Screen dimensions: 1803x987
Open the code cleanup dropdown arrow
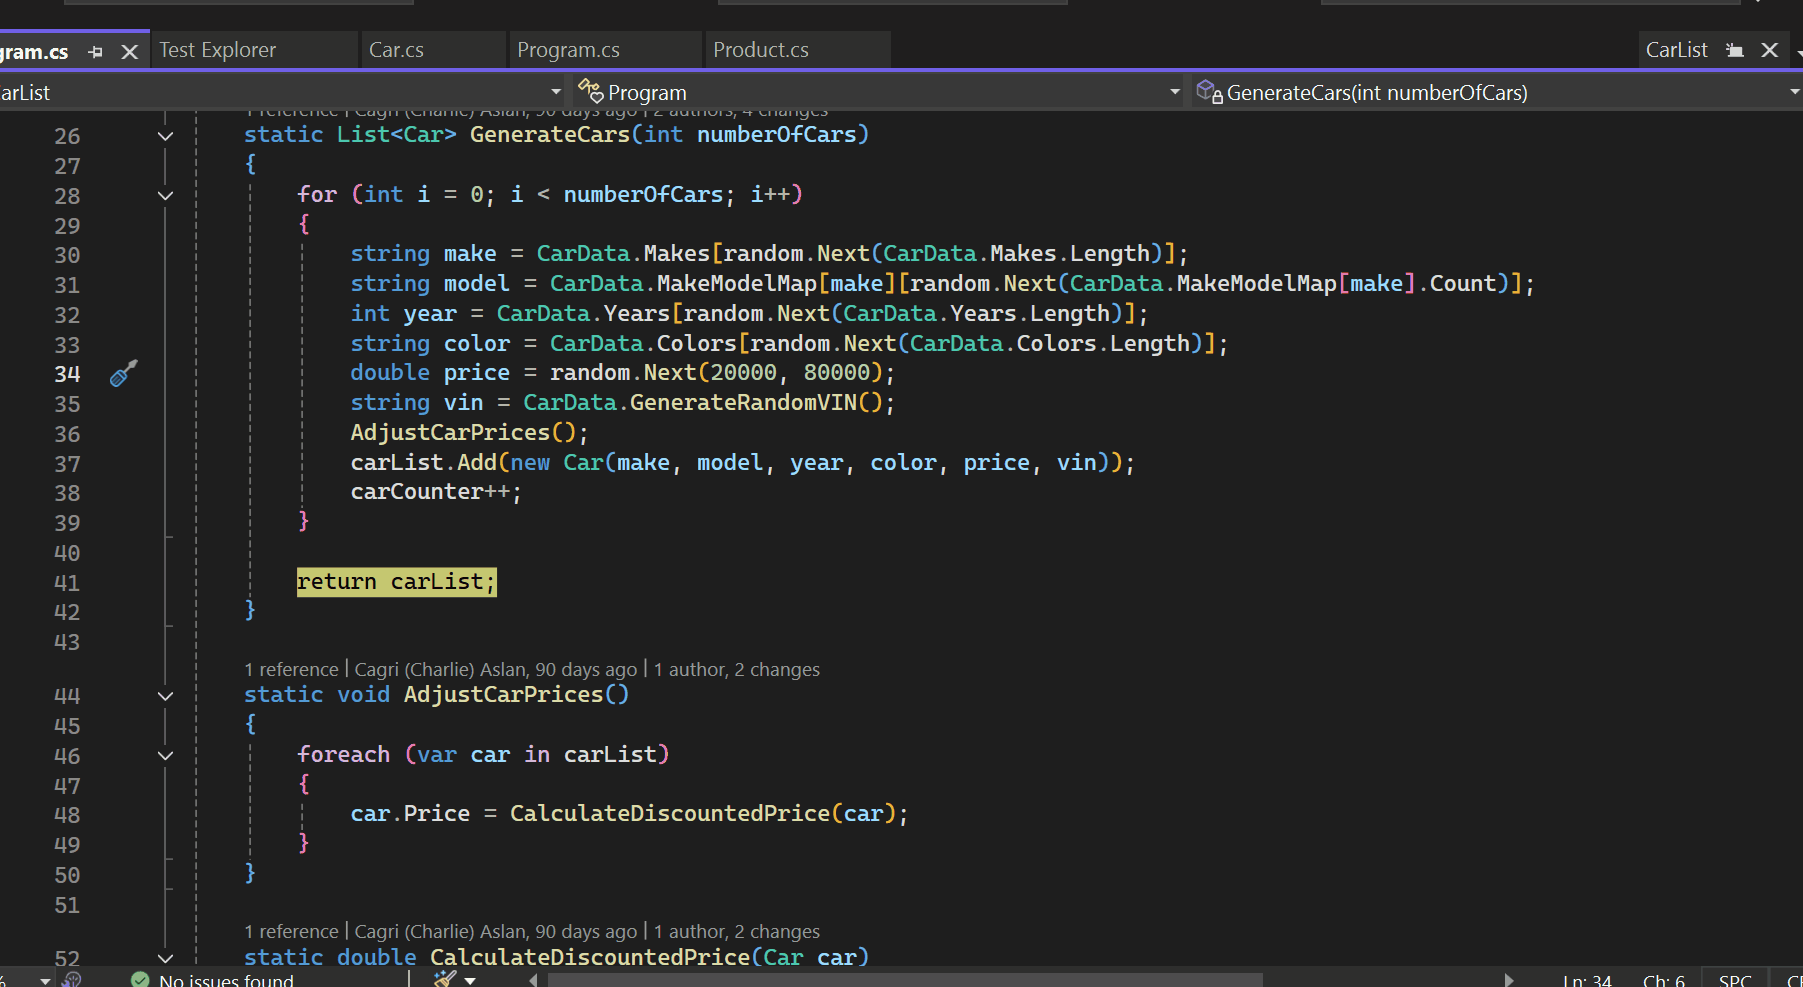coord(470,981)
